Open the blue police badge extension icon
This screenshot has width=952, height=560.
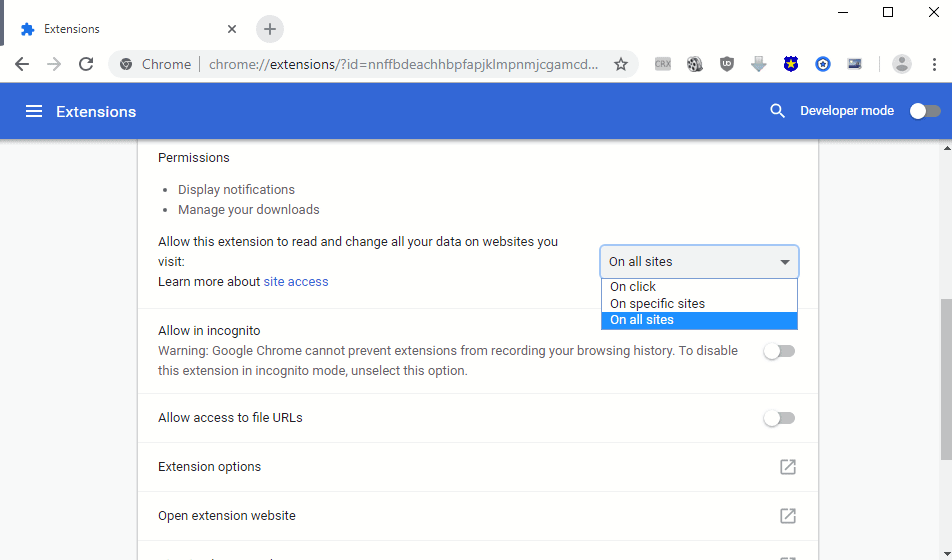tap(790, 64)
